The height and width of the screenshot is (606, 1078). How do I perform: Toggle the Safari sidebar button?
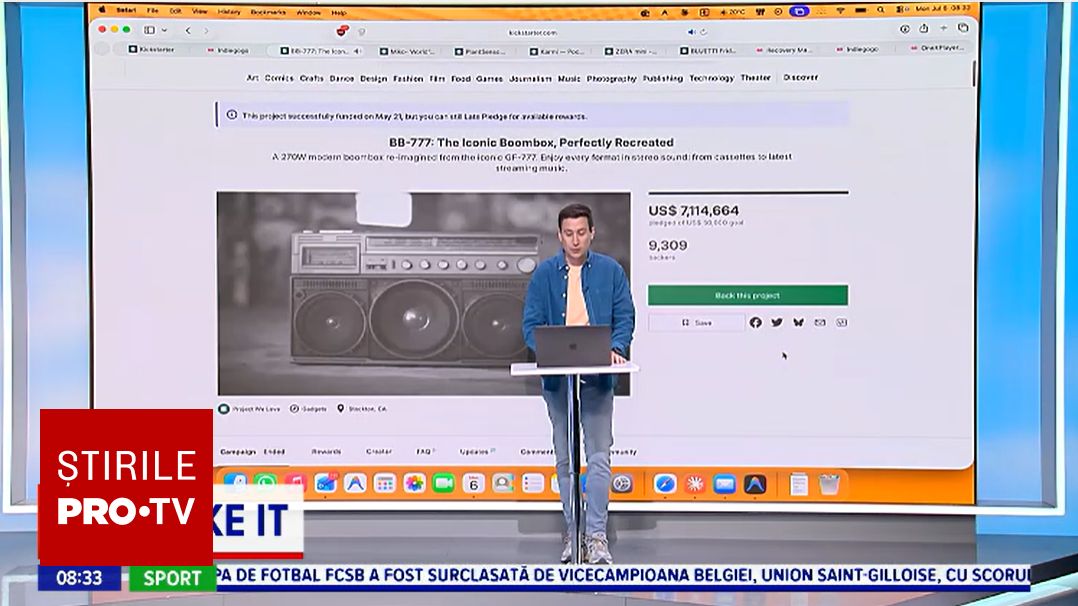coord(149,30)
